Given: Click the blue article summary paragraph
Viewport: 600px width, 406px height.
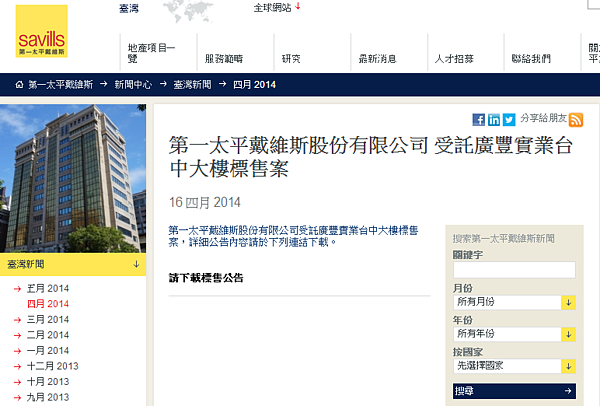Looking at the screenshot, I should pyautogui.click(x=293, y=236).
